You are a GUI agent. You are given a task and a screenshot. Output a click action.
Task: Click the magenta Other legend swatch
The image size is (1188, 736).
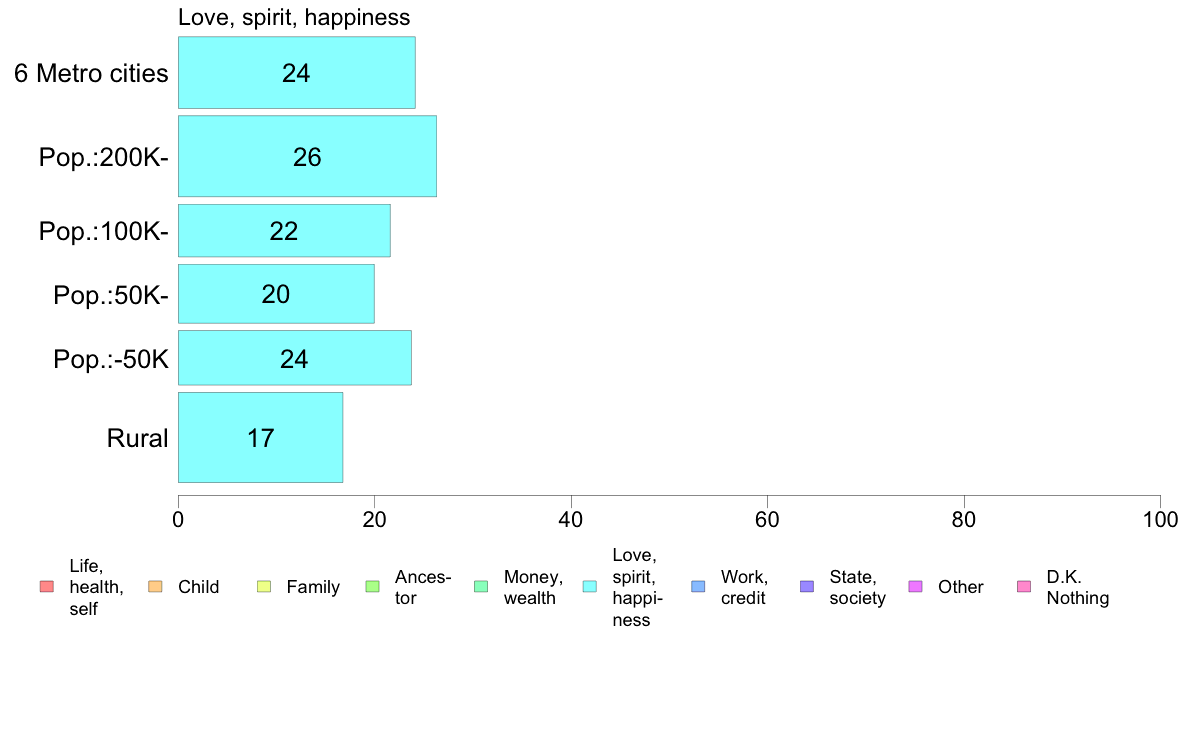[x=915, y=587]
